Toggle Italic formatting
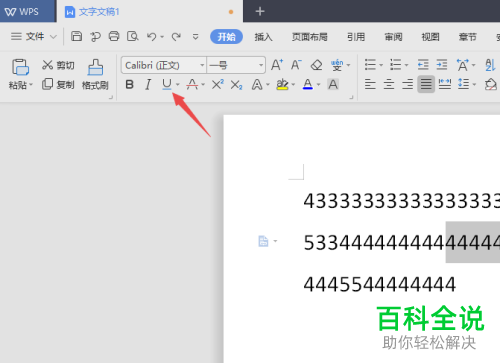500x363 pixels. coord(148,85)
